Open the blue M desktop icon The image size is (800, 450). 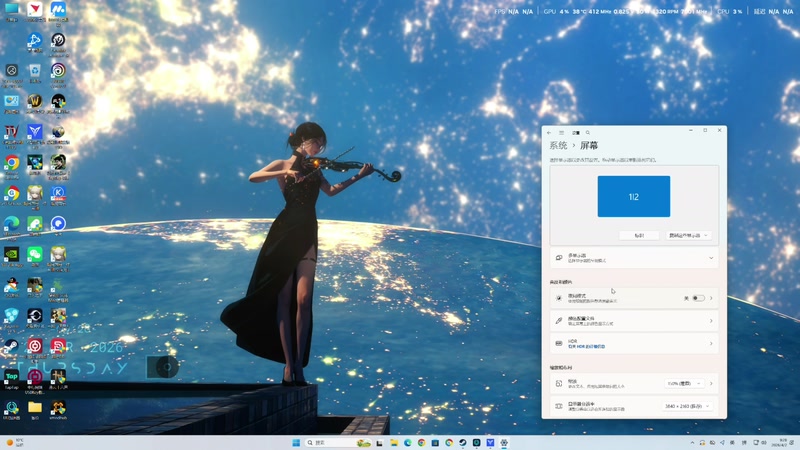click(58, 9)
